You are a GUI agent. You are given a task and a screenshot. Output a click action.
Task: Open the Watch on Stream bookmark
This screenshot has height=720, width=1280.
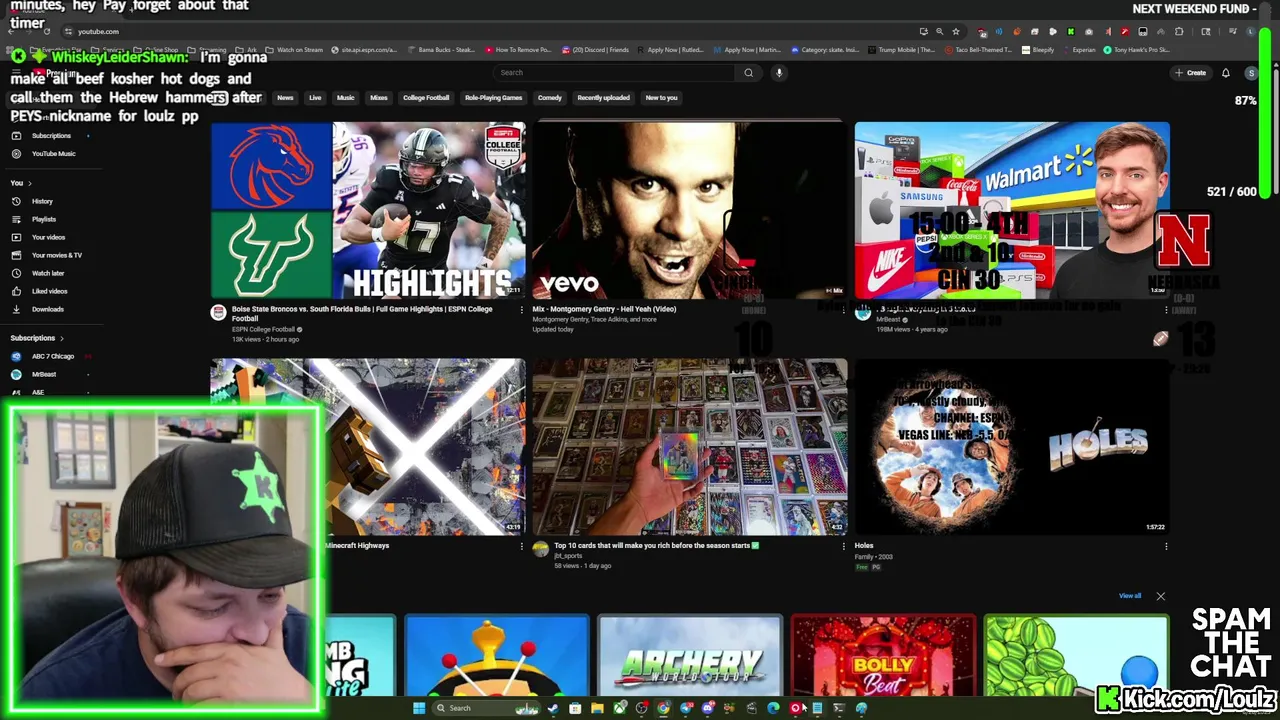pyautogui.click(x=294, y=49)
